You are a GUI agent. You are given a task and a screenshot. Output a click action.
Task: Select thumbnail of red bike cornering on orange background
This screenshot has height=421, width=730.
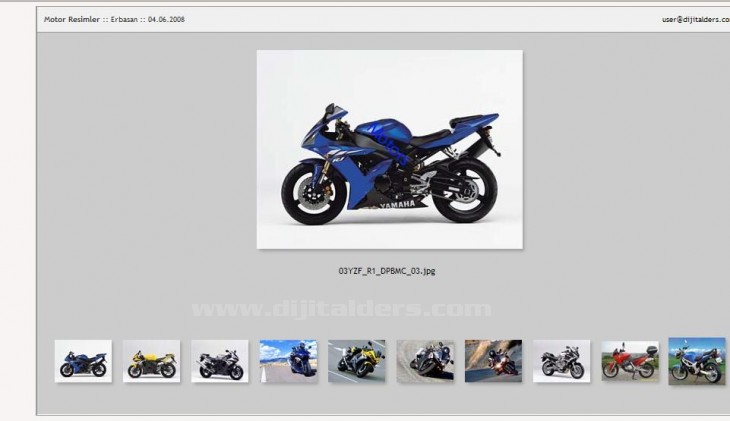pos(493,361)
